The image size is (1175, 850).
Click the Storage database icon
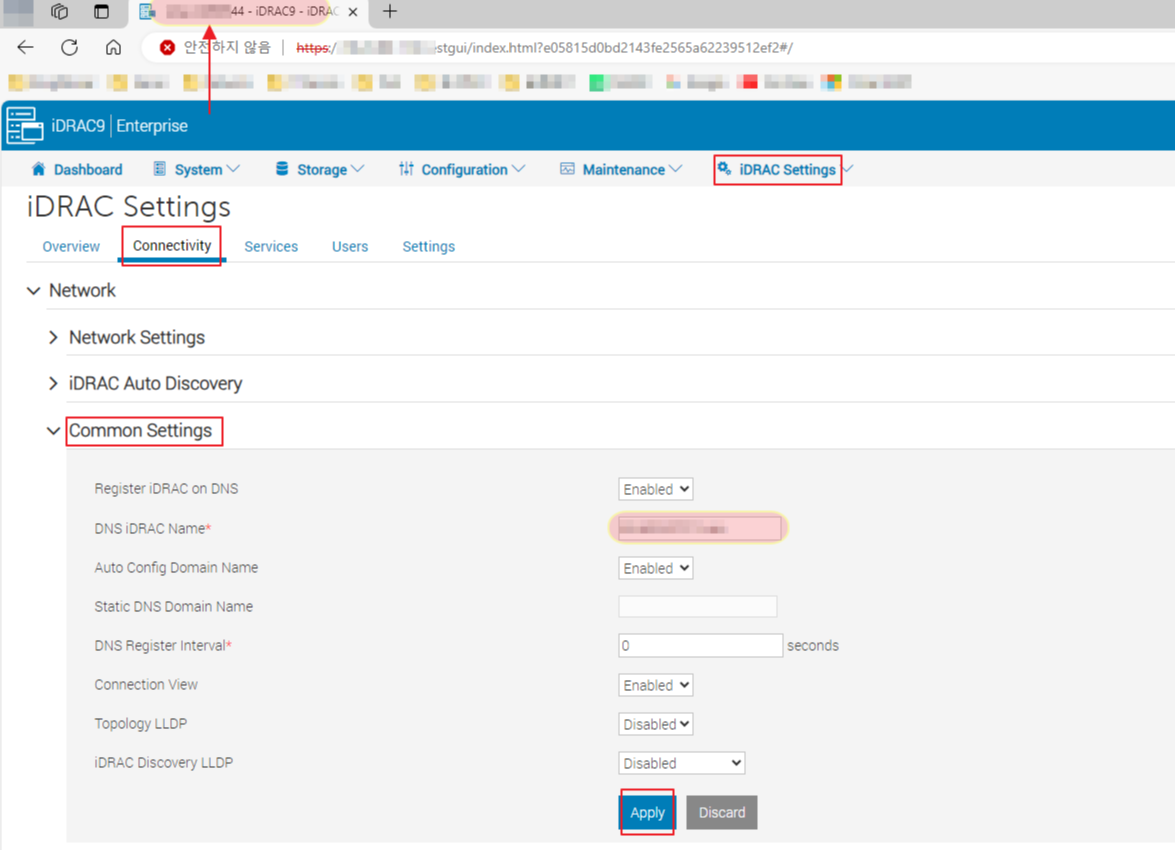tap(282, 169)
